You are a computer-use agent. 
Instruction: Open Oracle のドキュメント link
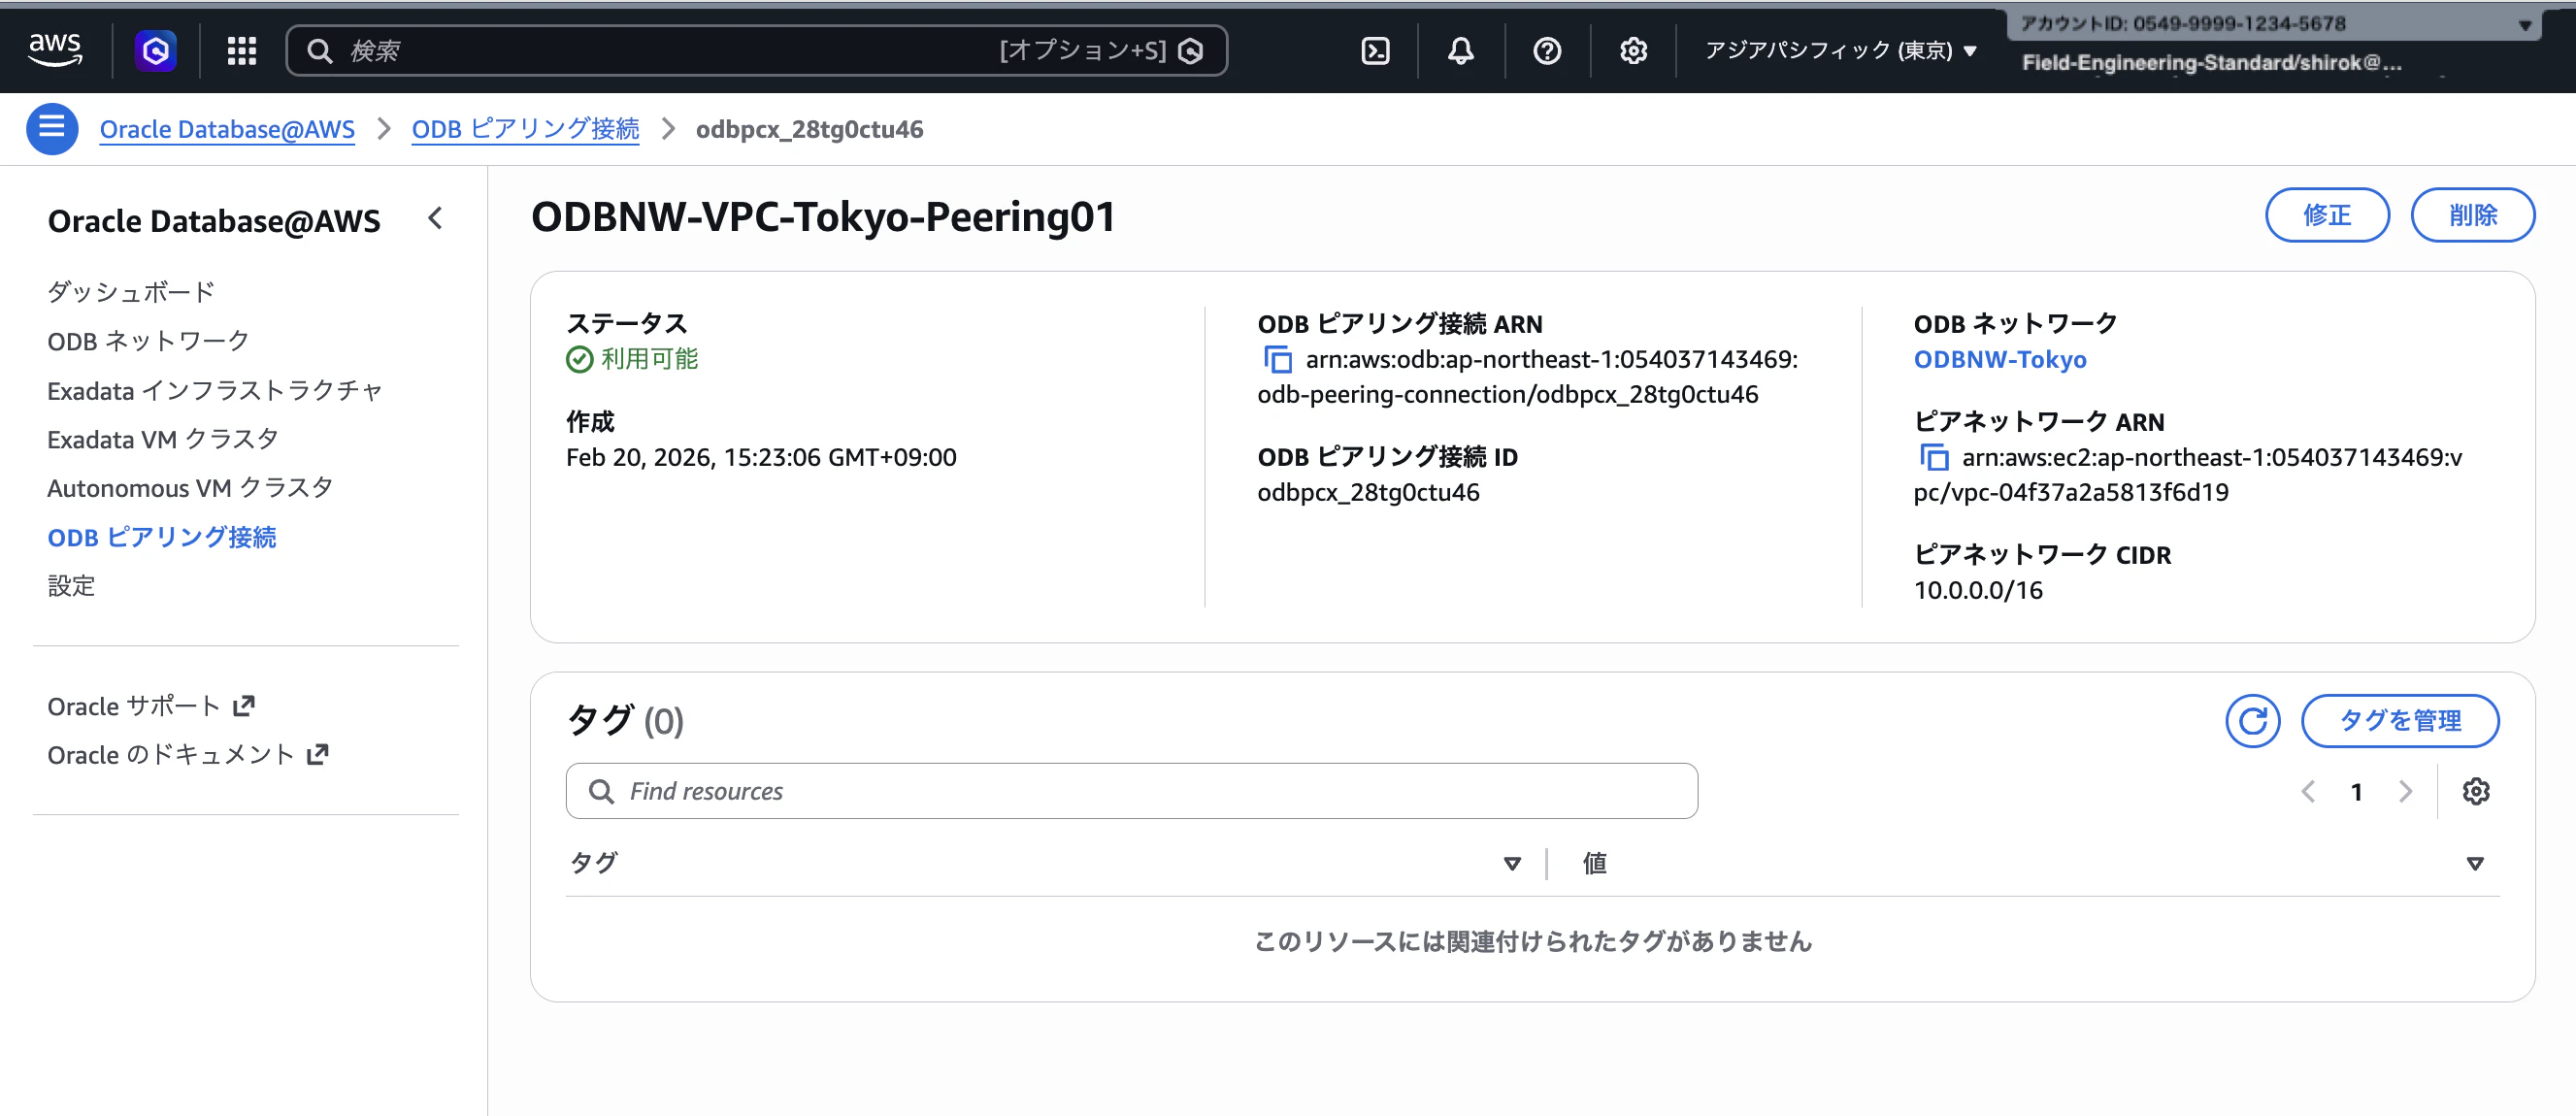click(170, 754)
